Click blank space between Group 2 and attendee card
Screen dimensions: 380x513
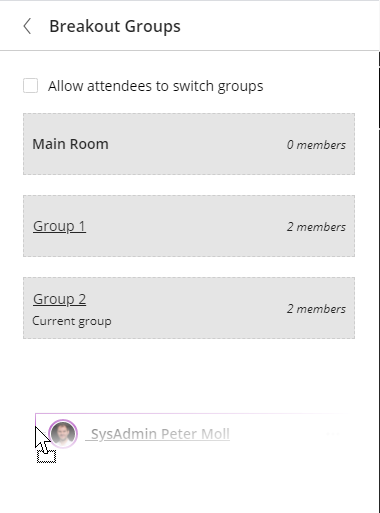[189, 375]
